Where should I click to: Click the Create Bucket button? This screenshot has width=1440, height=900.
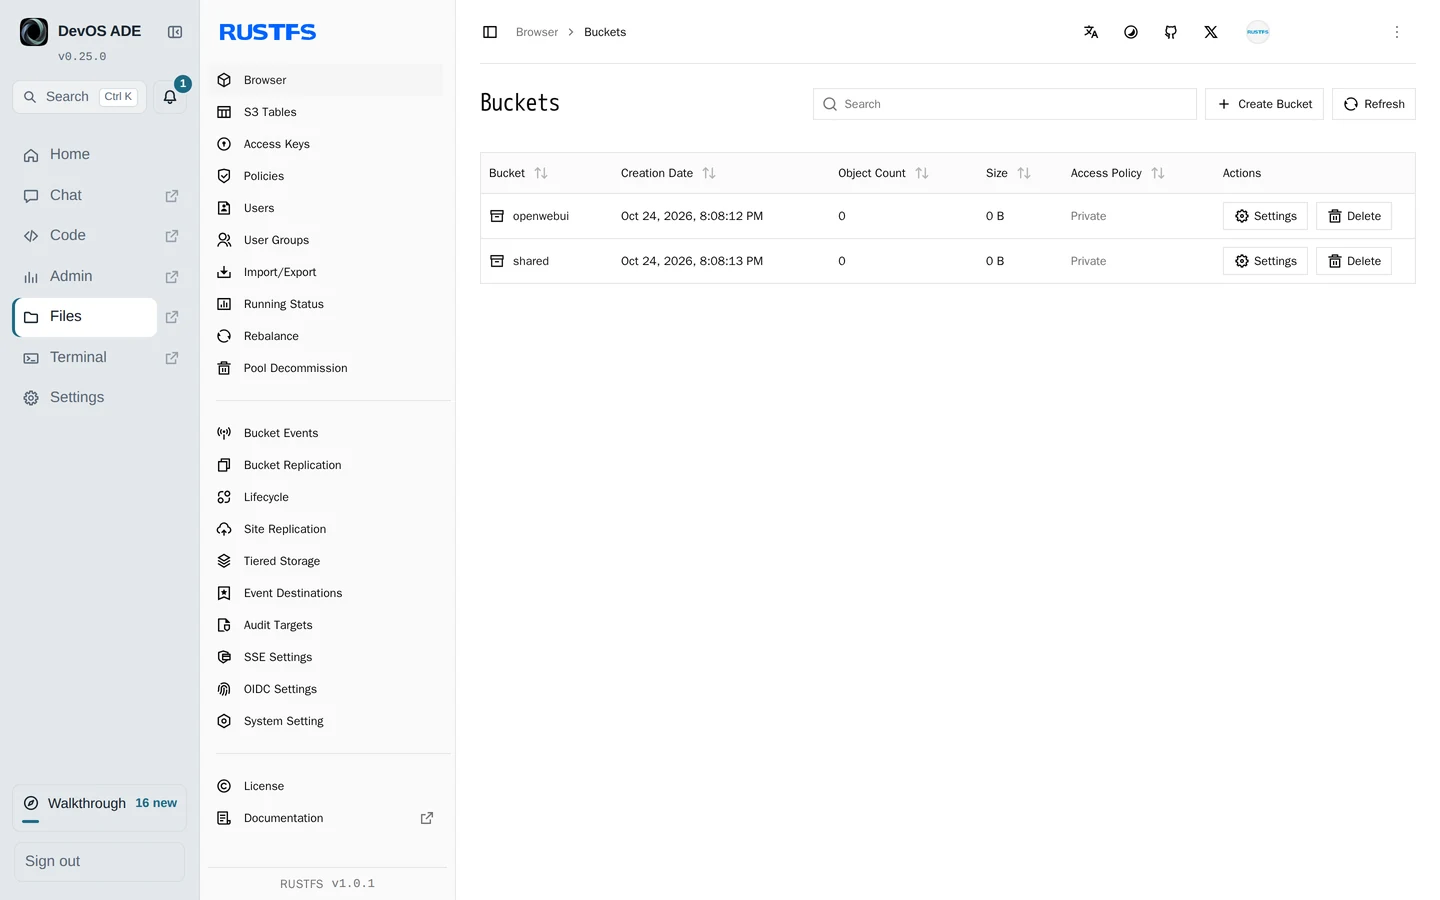tap(1264, 104)
